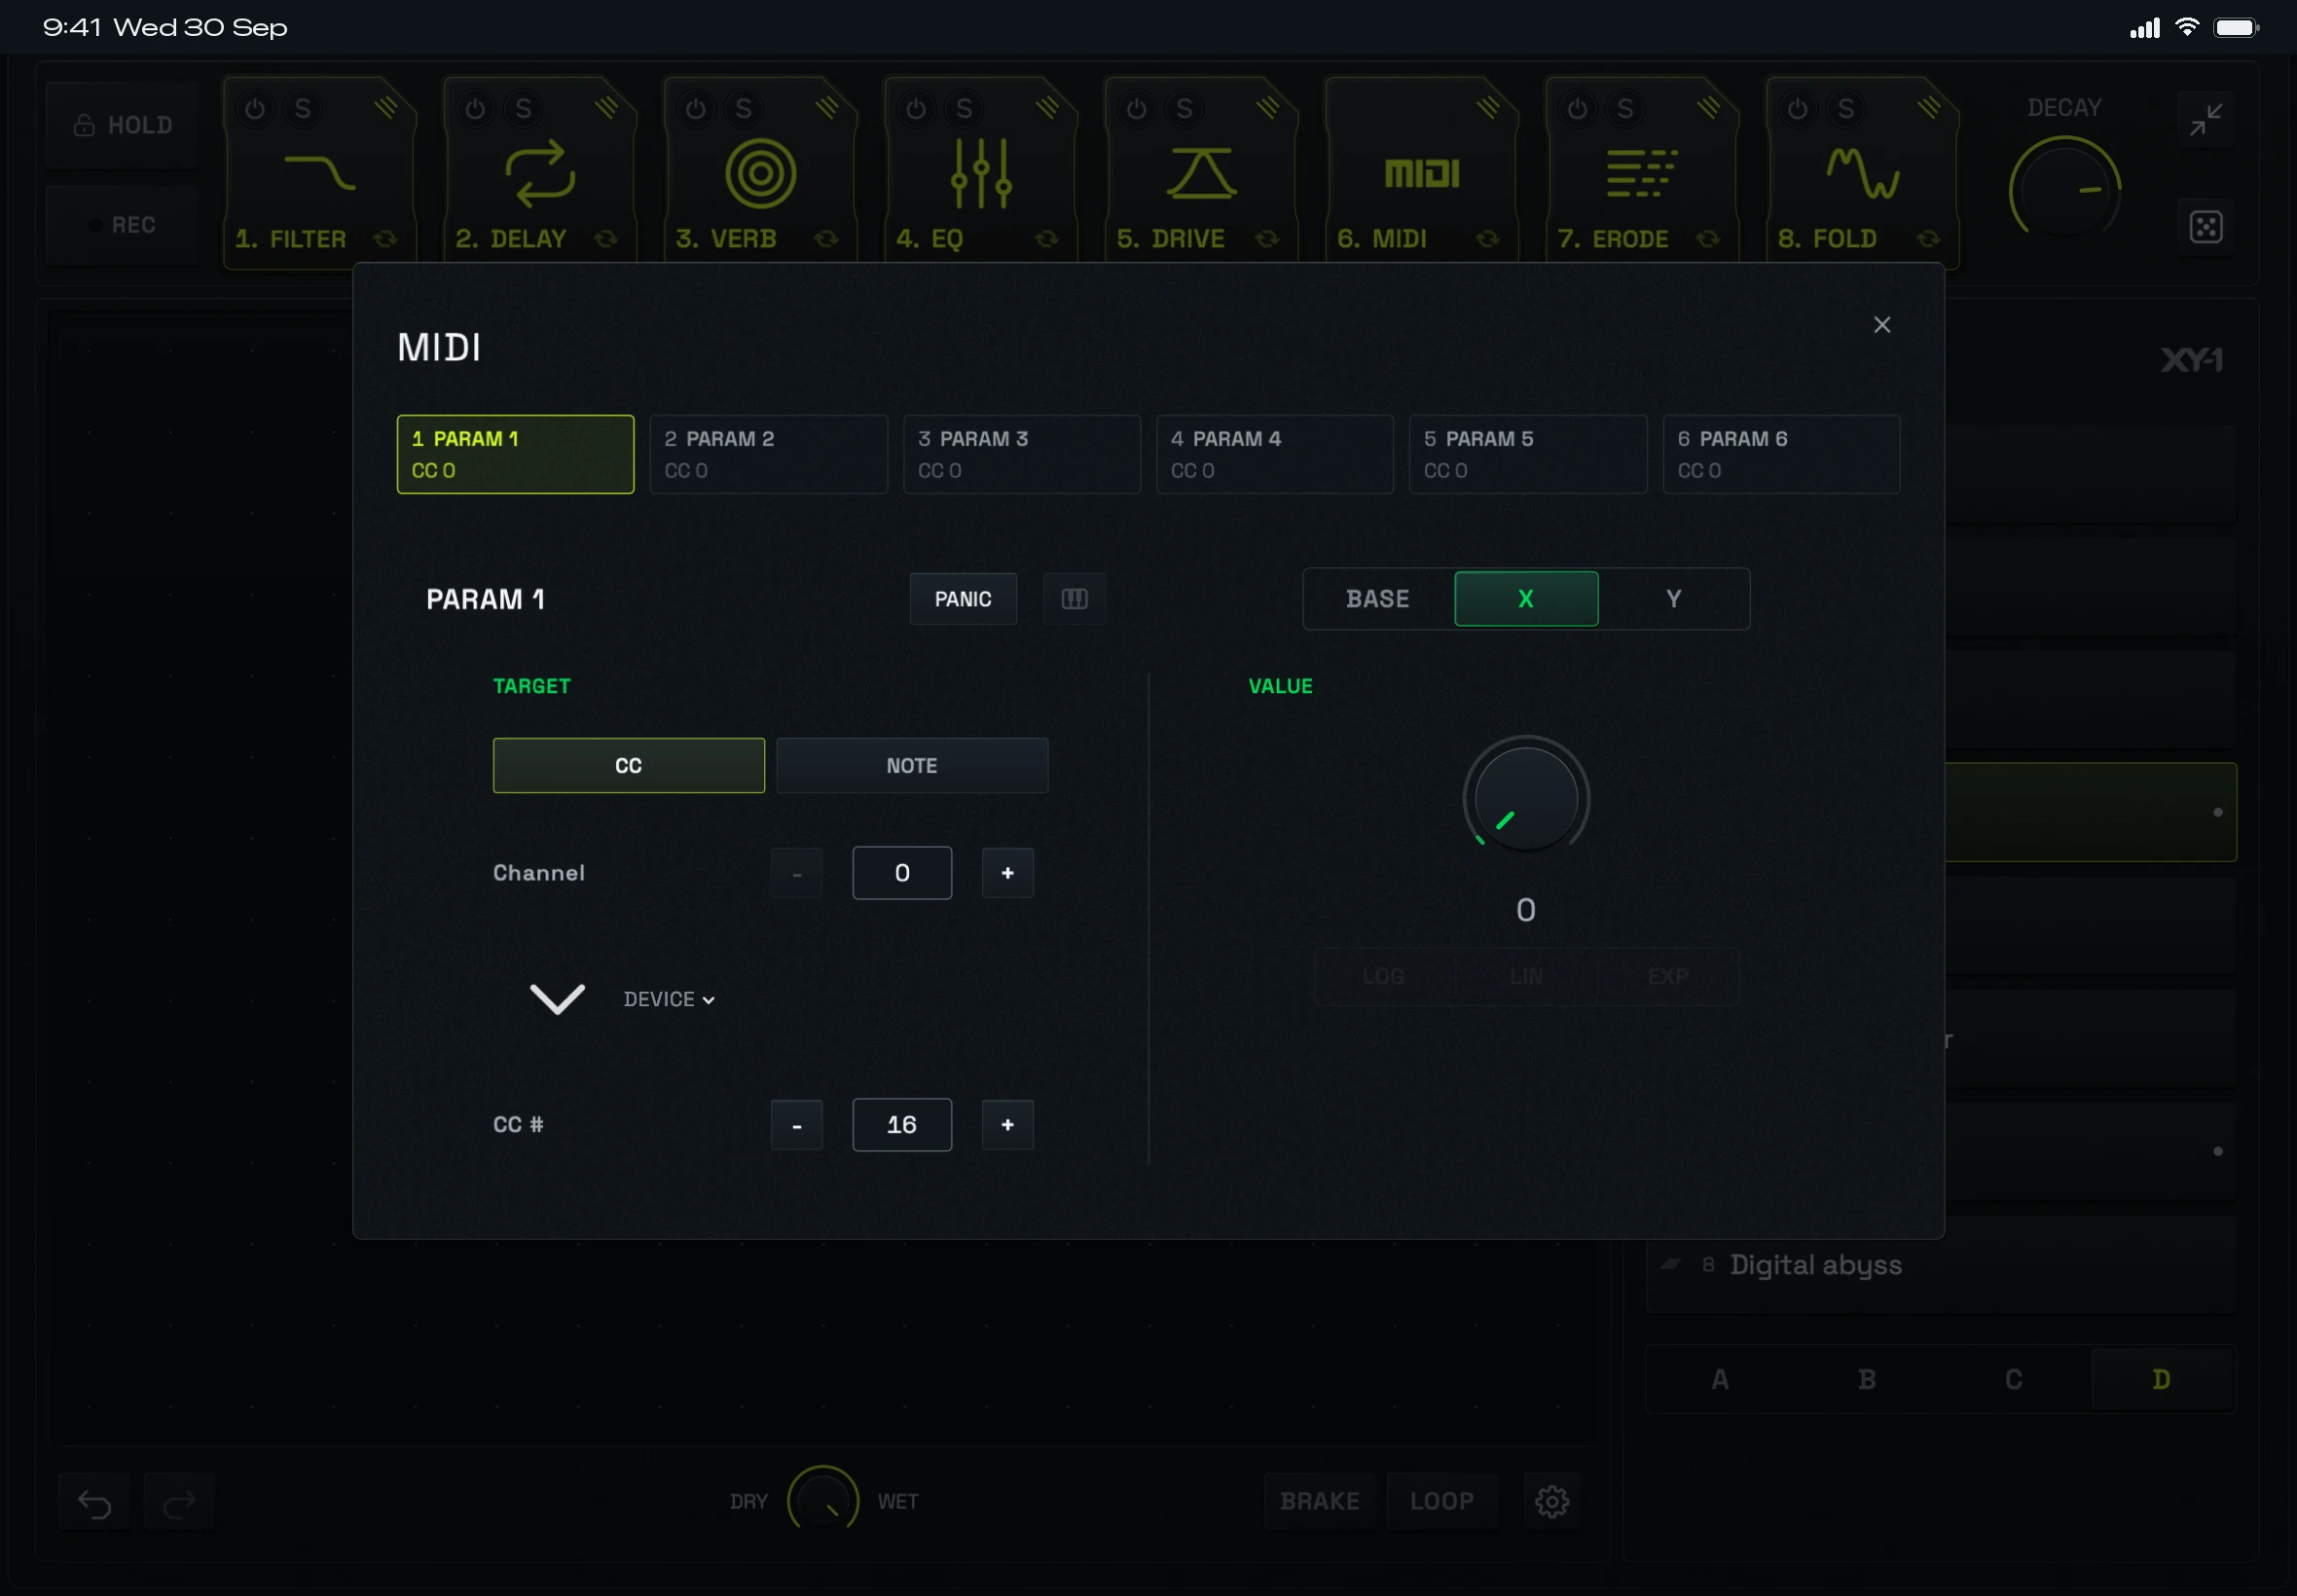Toggle power on the 2. DELAY module
Image resolution: width=2297 pixels, height=1596 pixels.
tap(476, 108)
